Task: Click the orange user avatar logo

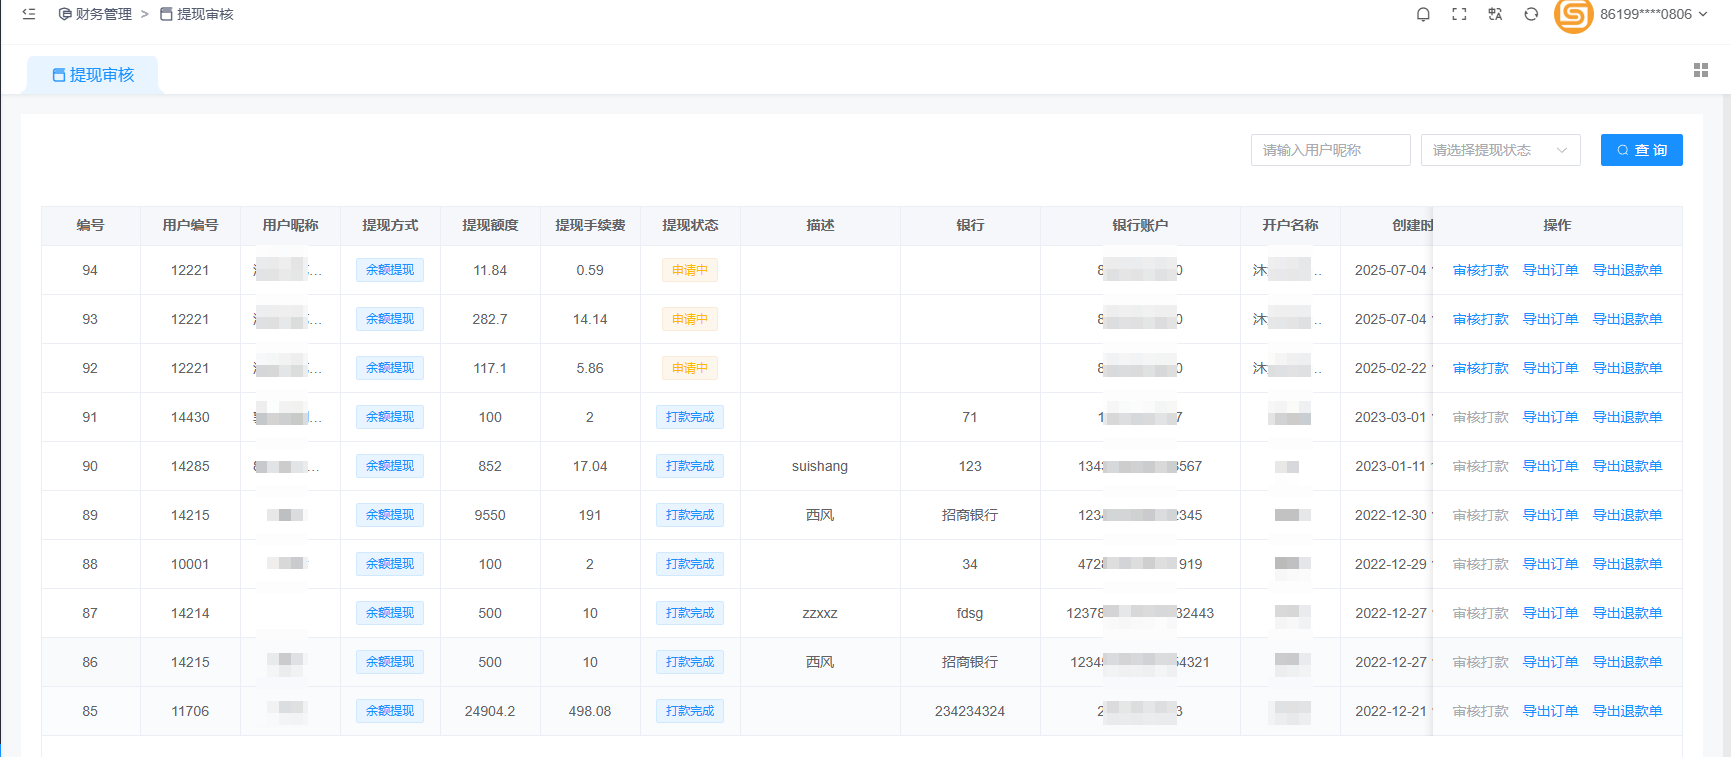Action: 1573,15
